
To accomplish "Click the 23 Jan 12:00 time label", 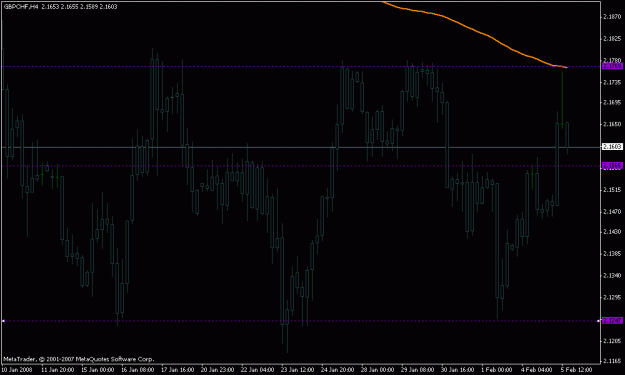I will [297, 370].
